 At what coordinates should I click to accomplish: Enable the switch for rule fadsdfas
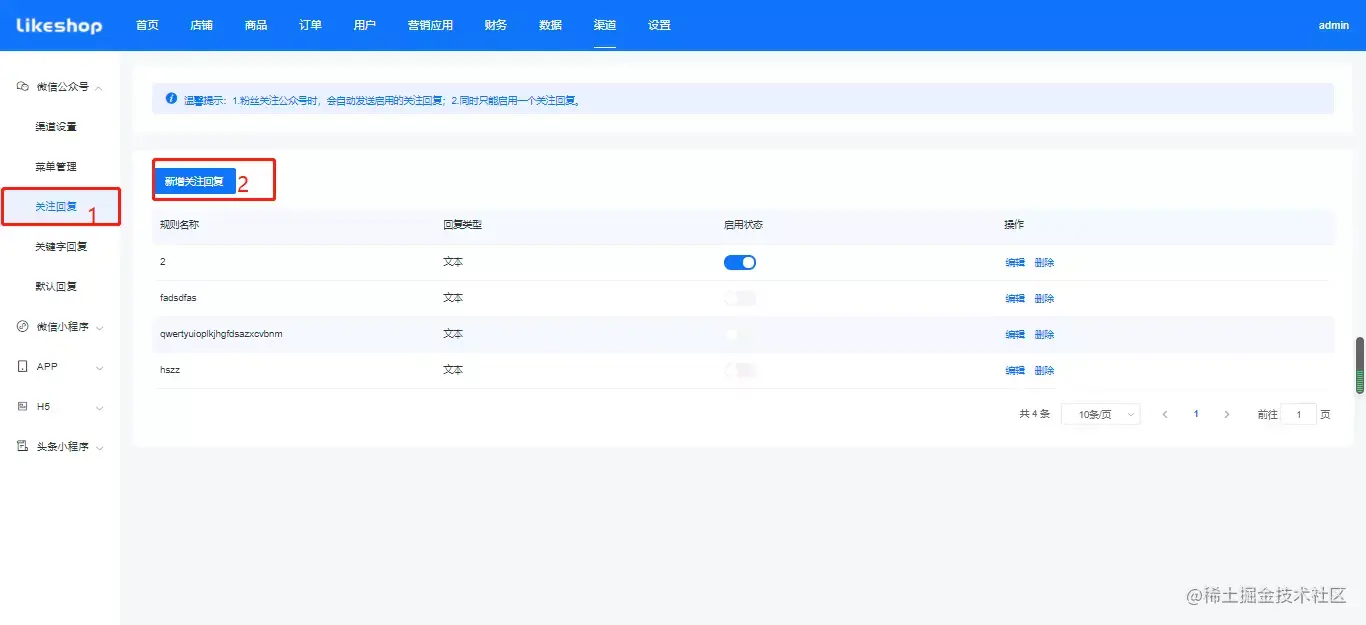(740, 298)
